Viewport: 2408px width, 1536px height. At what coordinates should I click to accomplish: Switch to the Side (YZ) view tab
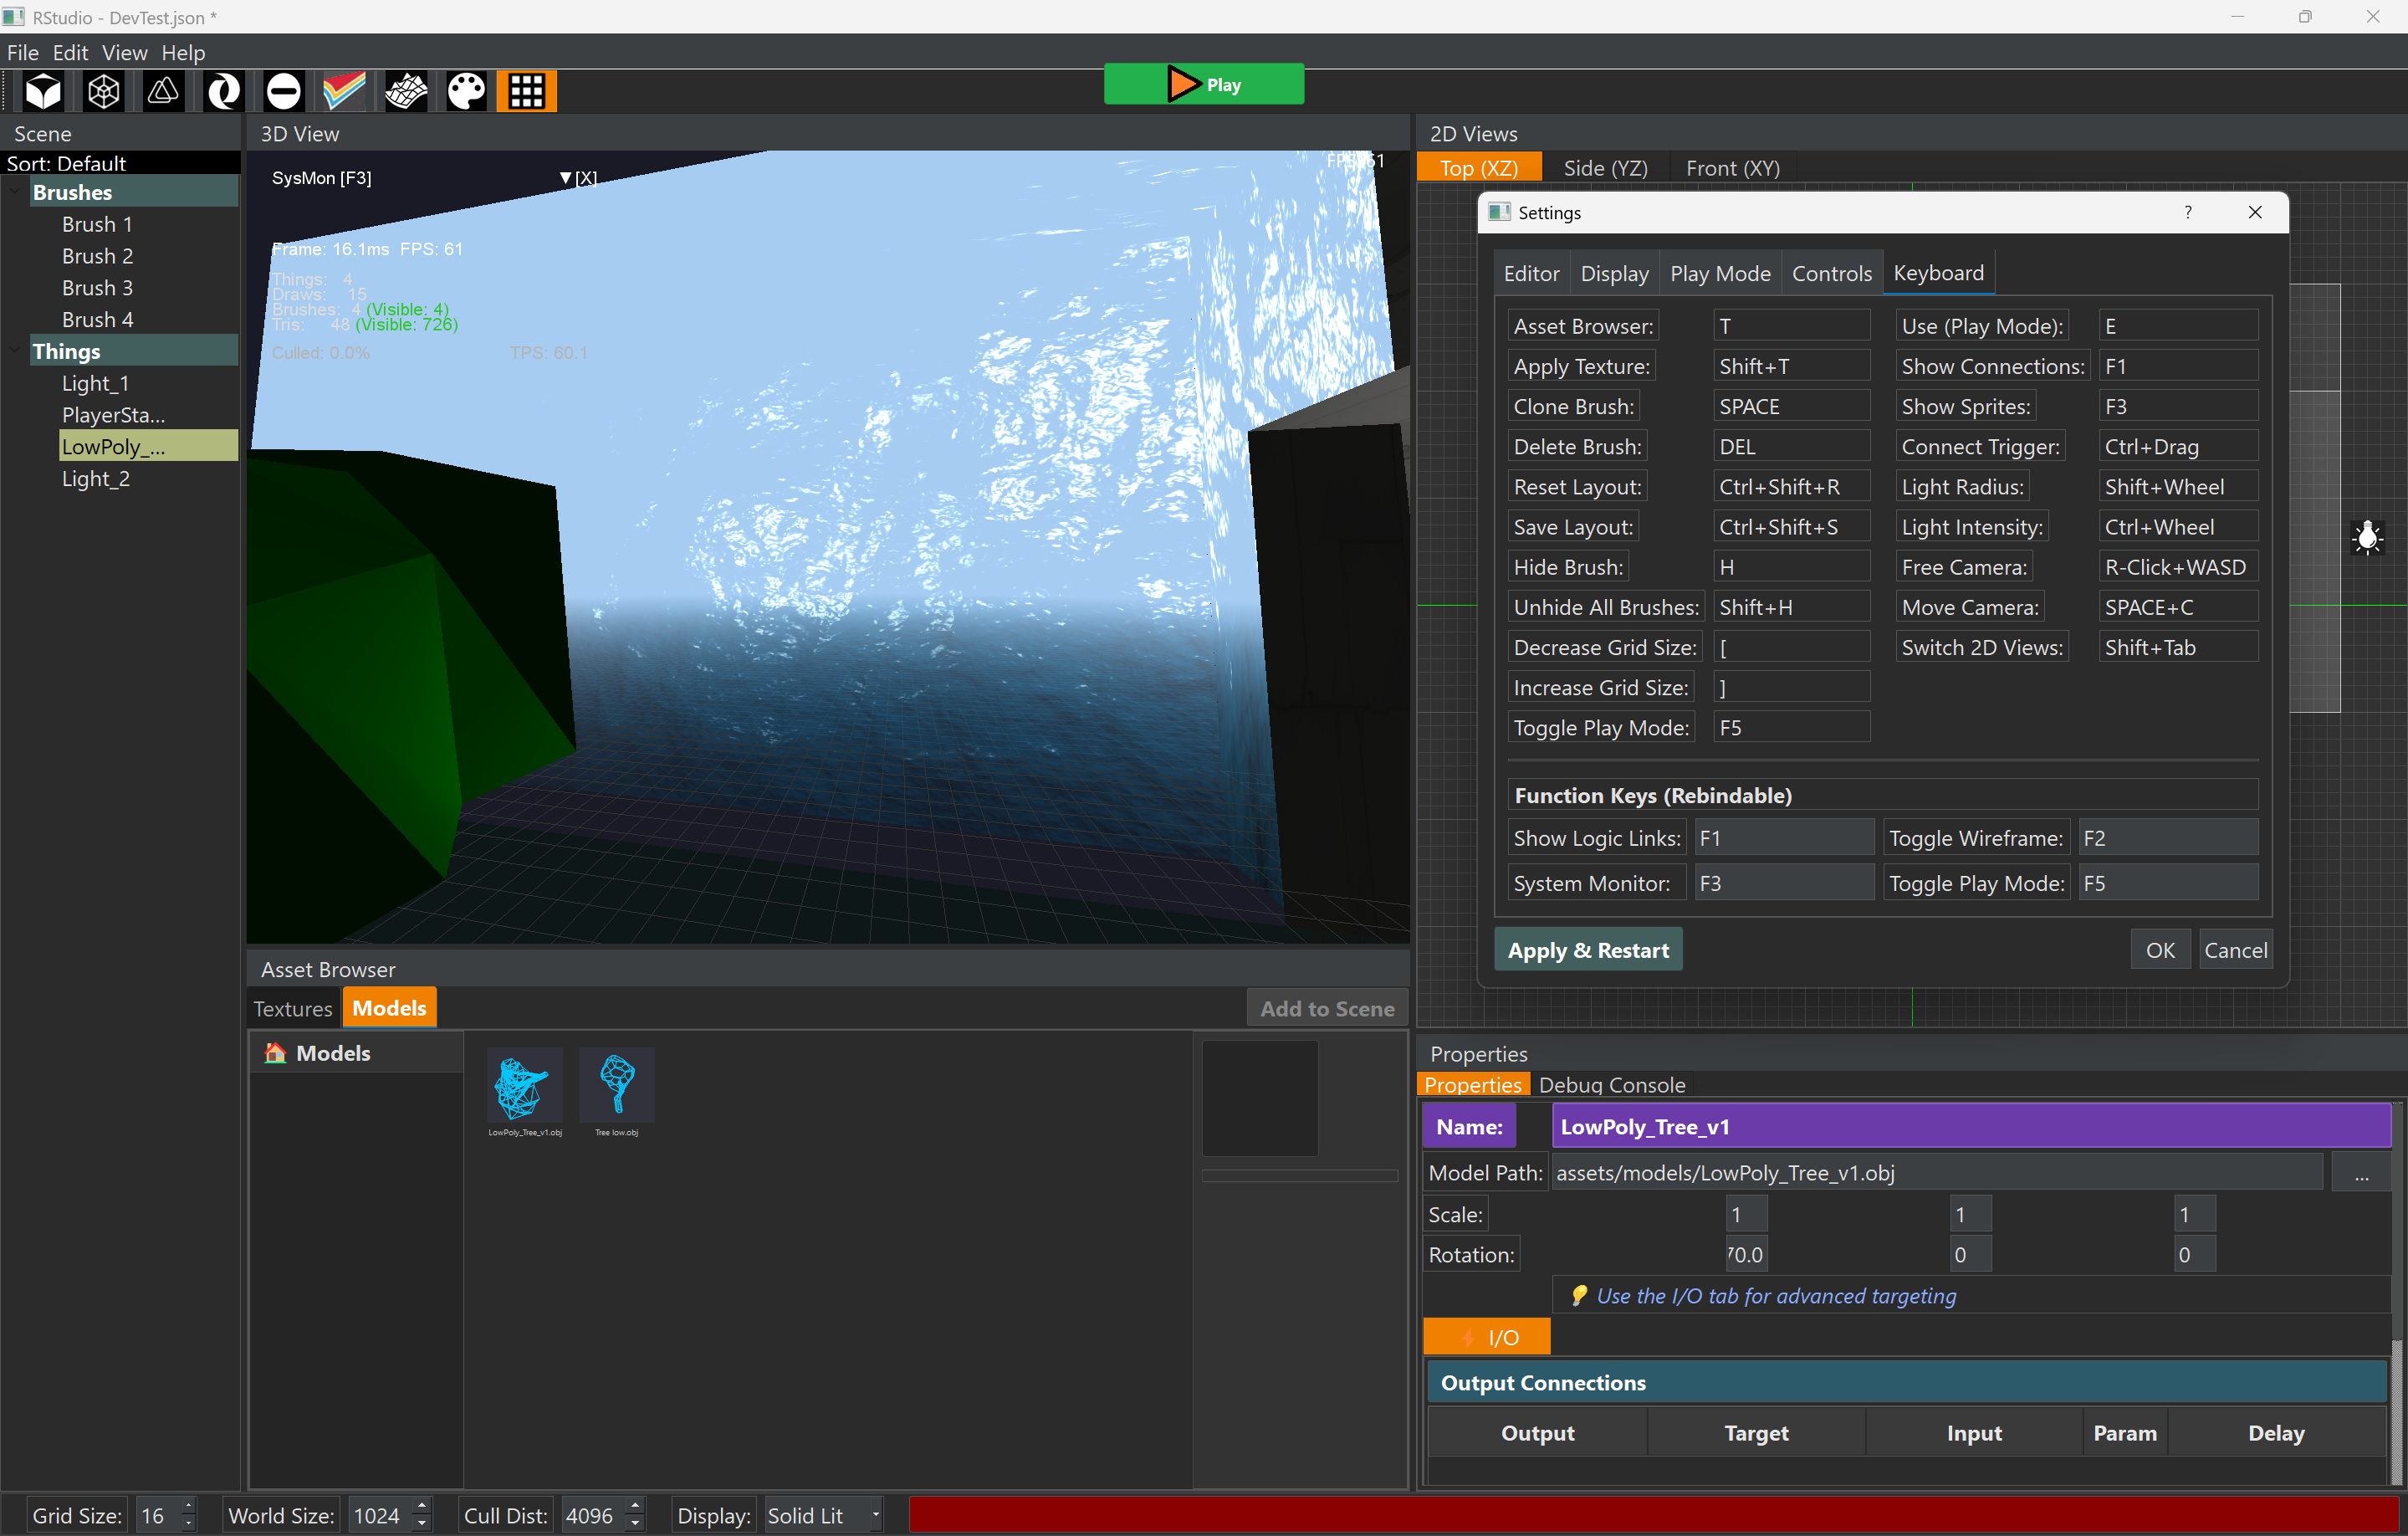[x=1605, y=168]
